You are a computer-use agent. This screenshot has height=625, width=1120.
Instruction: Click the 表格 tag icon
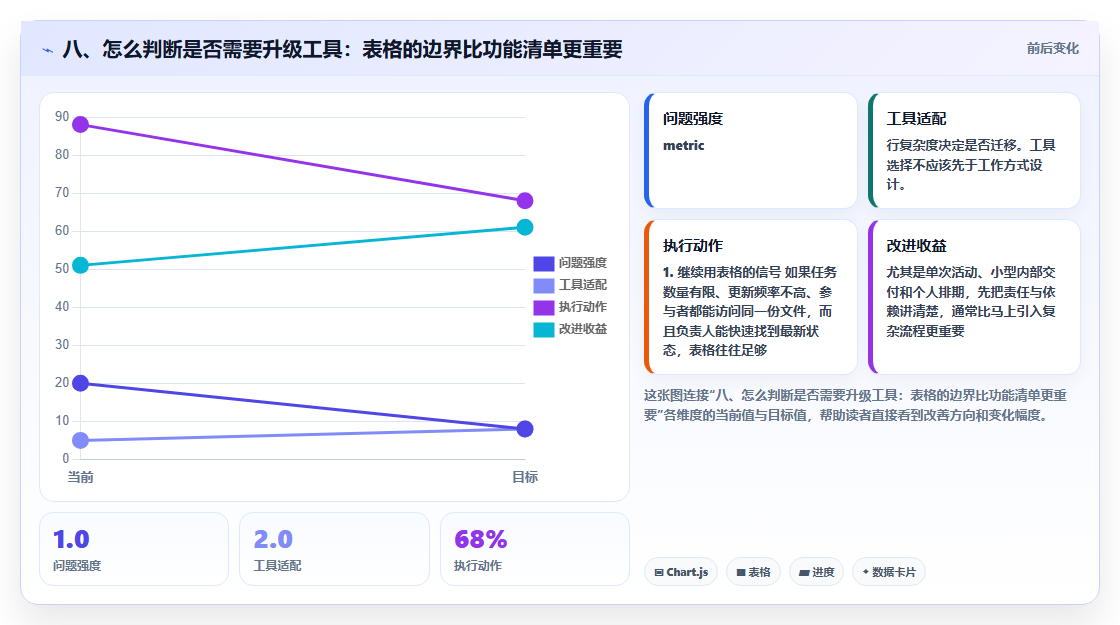coord(741,572)
